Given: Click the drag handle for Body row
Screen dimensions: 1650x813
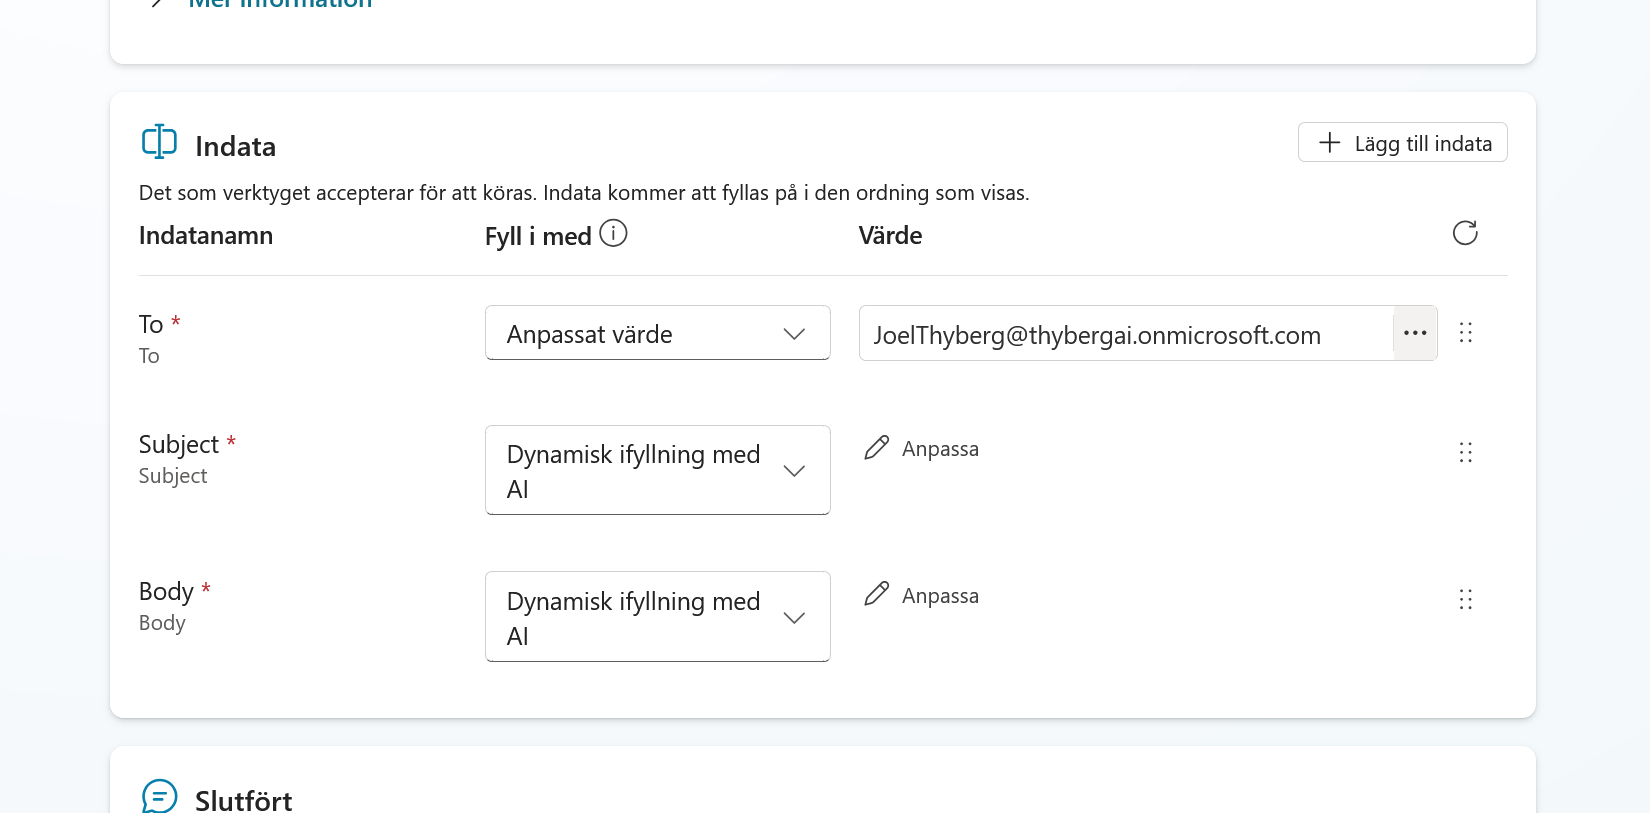Looking at the screenshot, I should click(x=1466, y=600).
